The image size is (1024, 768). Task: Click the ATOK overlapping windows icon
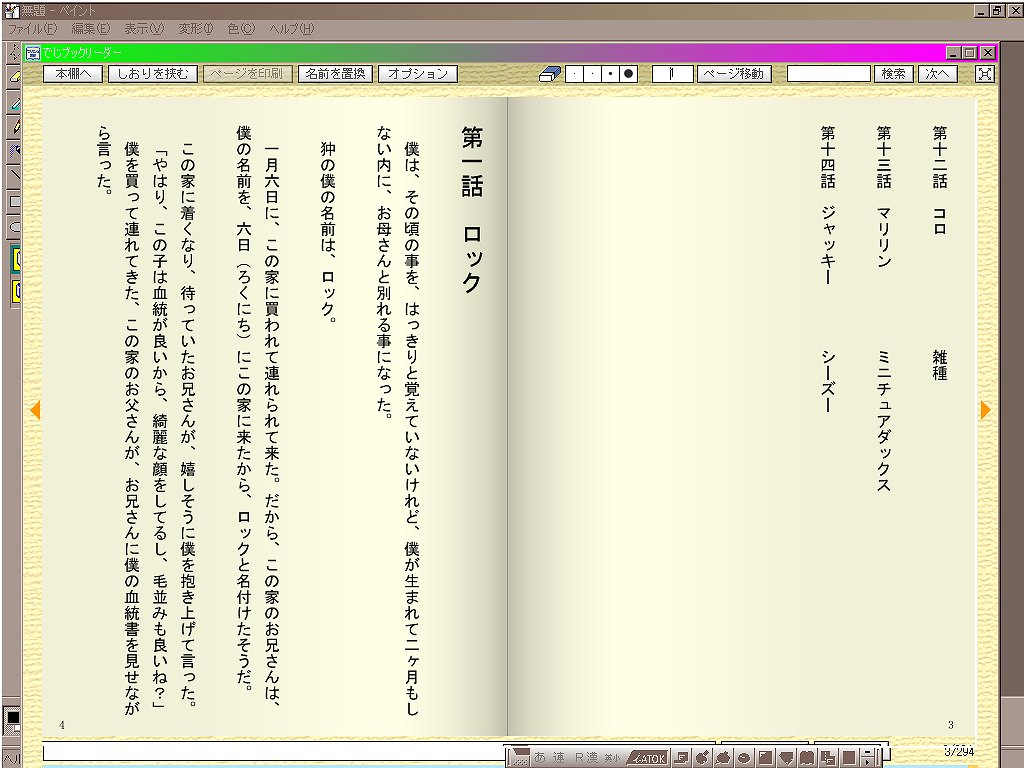pos(828,758)
